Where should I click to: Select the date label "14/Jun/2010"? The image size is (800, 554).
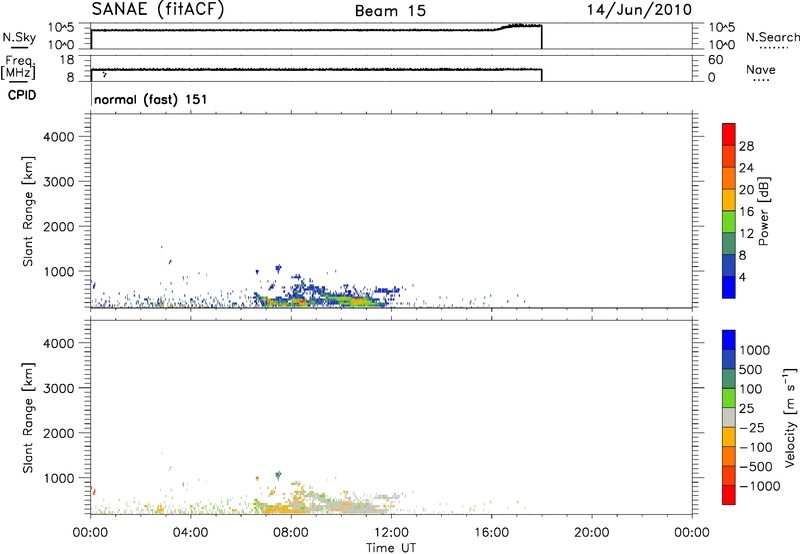tap(639, 10)
